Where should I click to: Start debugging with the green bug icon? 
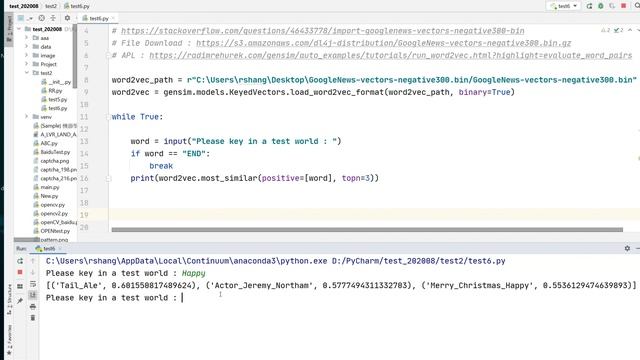click(x=601, y=6)
